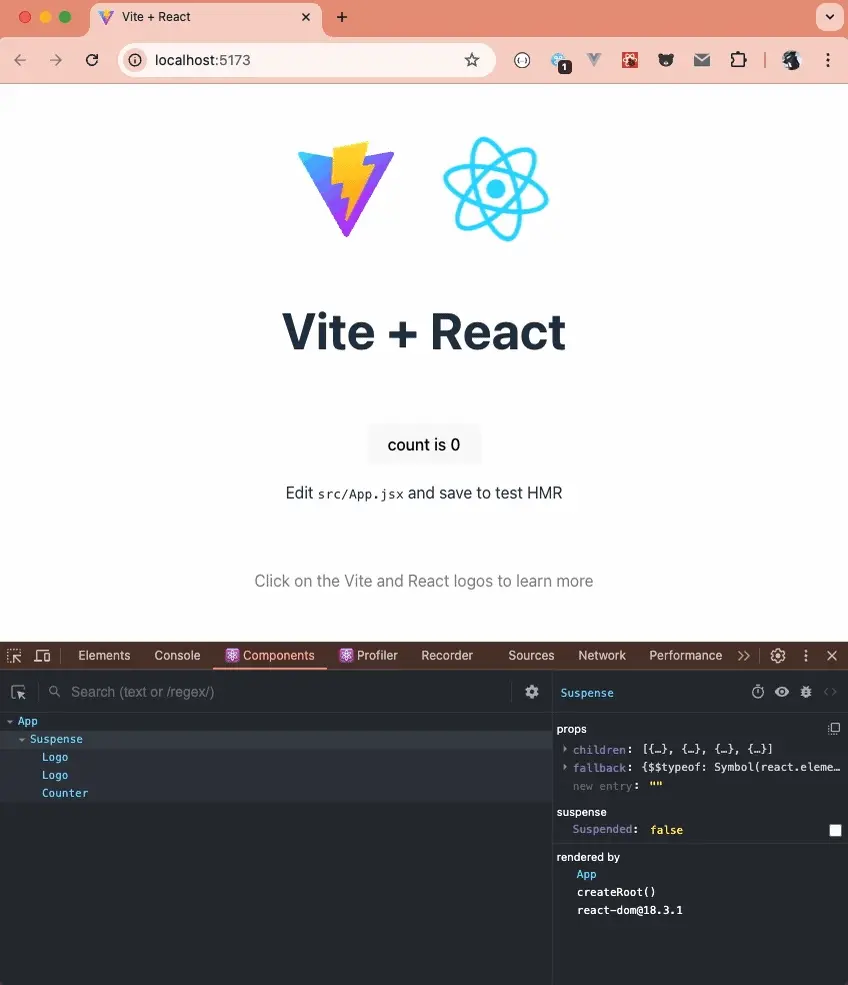Viewport: 848px width, 985px height.
Task: Click App under rendered by
Action: [x=586, y=874]
